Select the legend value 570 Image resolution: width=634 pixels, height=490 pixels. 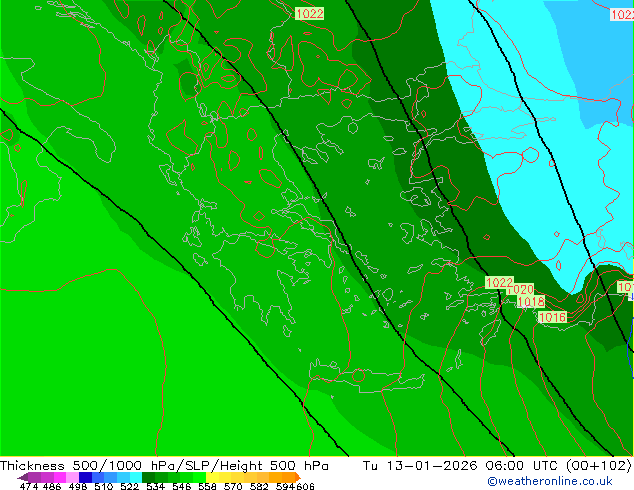pyautogui.click(x=233, y=486)
